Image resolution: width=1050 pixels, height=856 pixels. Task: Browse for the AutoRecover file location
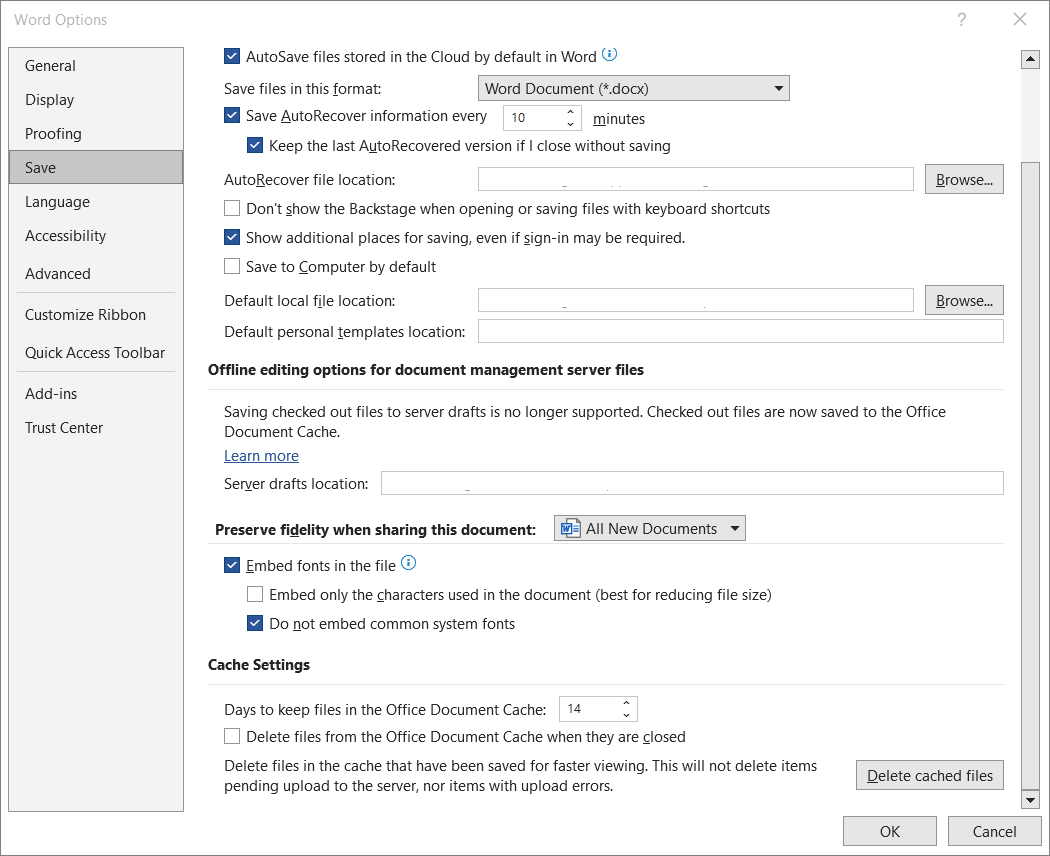963,179
